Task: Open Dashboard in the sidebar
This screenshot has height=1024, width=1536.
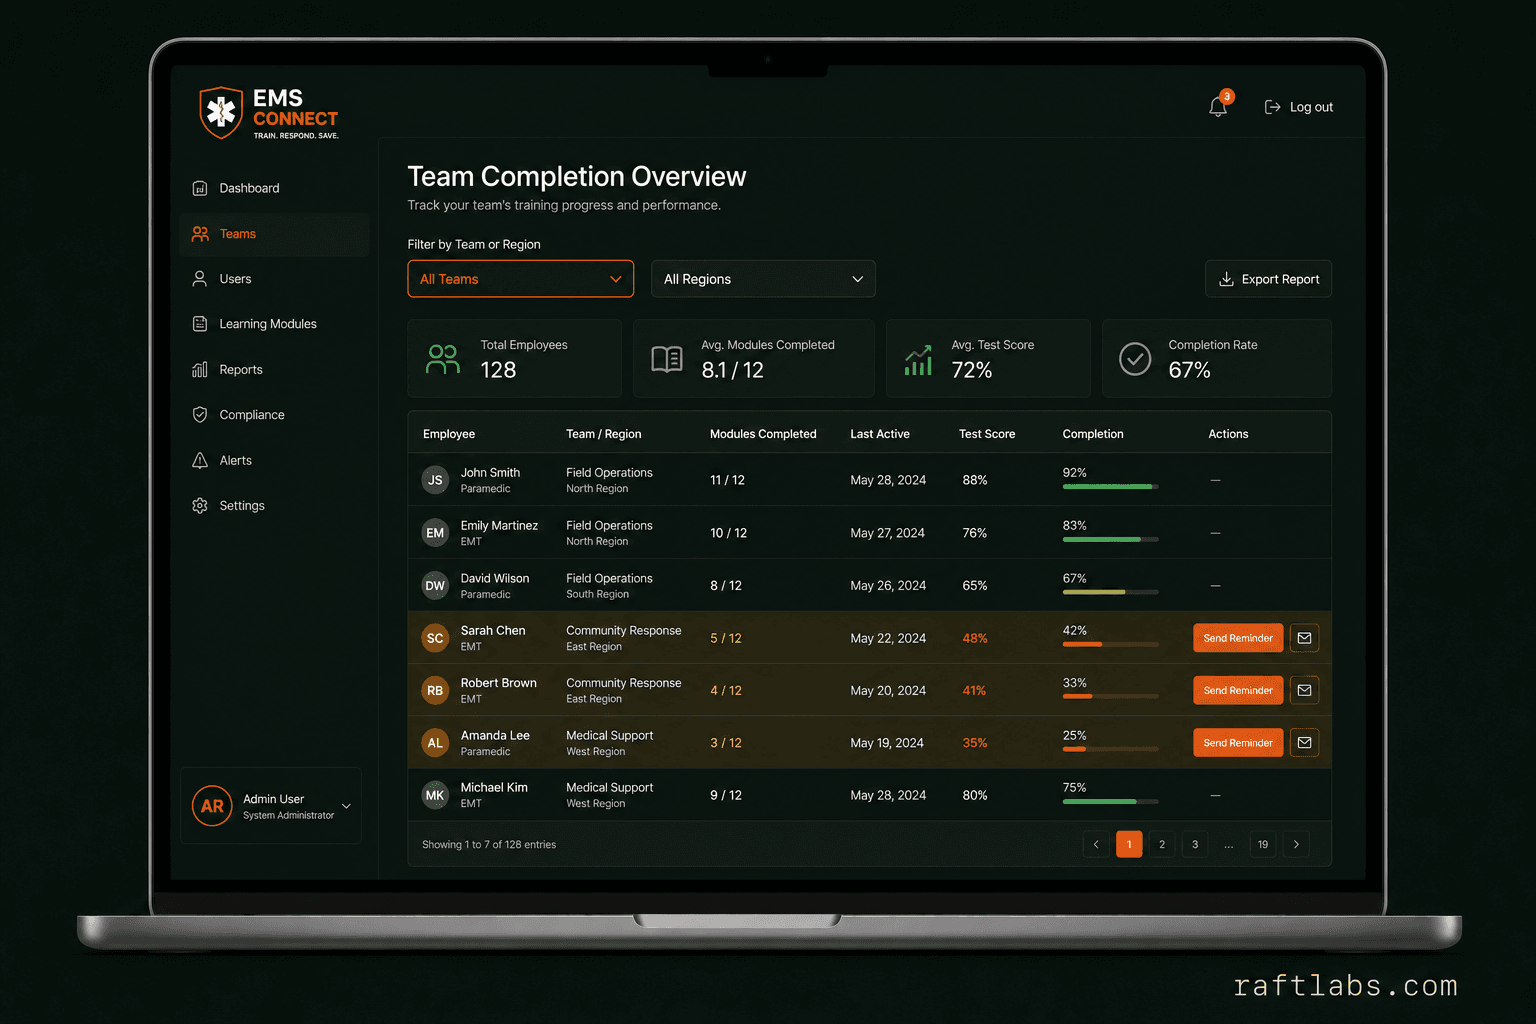Action: pyautogui.click(x=274, y=188)
